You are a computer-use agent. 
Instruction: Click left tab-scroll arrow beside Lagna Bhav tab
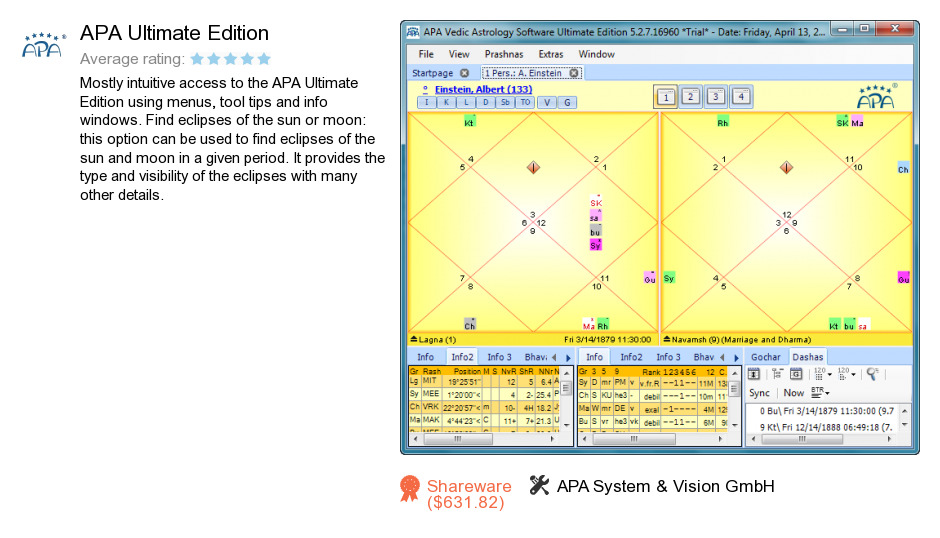pos(555,357)
